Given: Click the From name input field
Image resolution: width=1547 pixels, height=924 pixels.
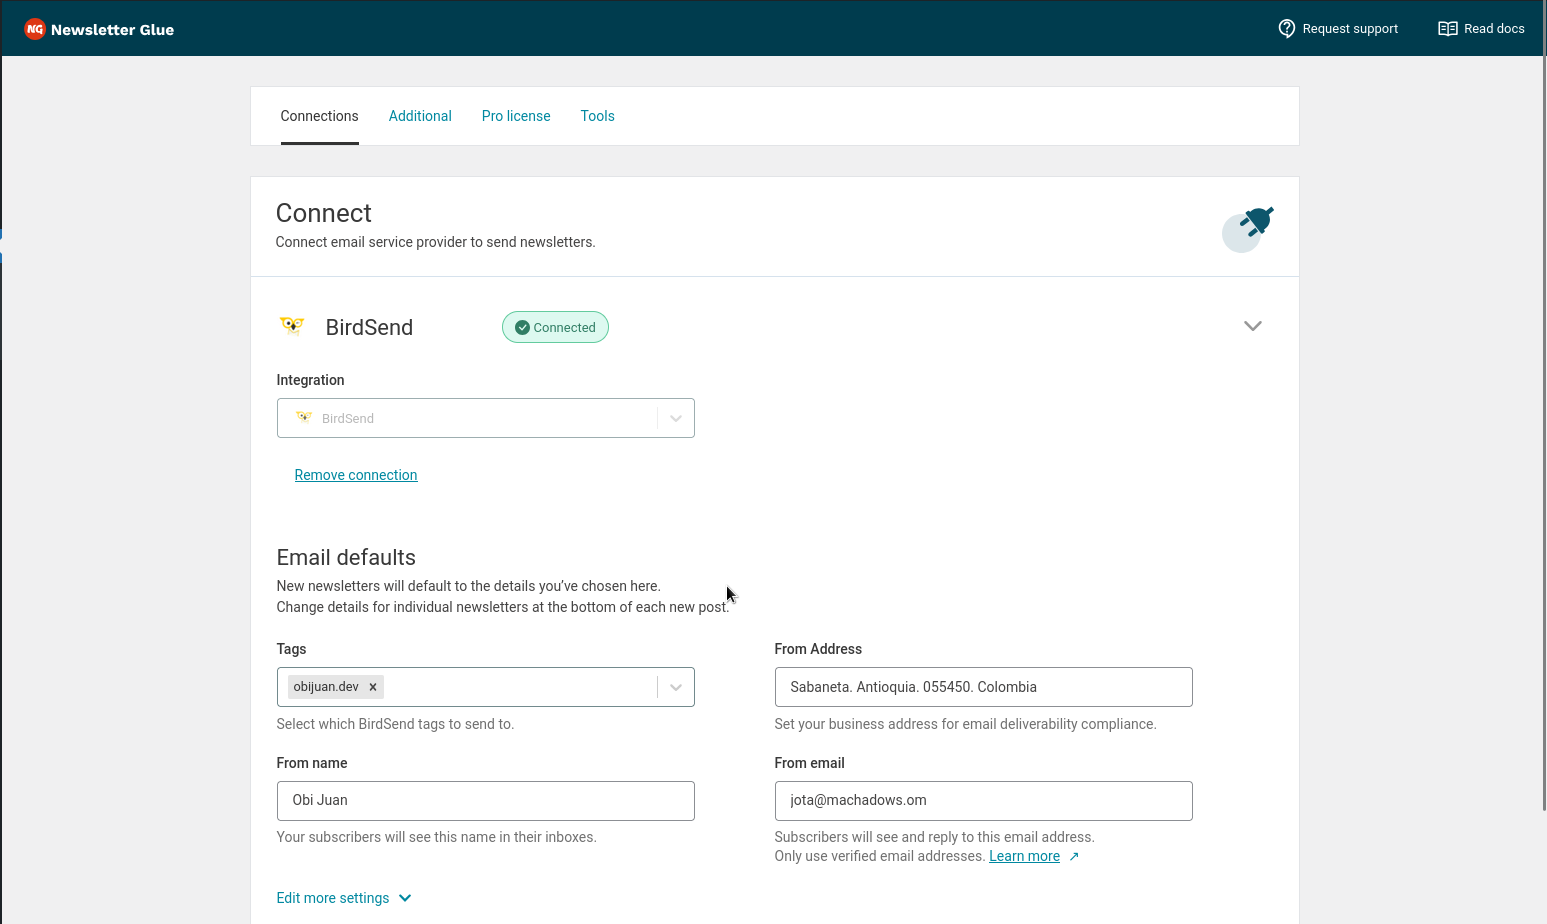Looking at the screenshot, I should point(486,801).
